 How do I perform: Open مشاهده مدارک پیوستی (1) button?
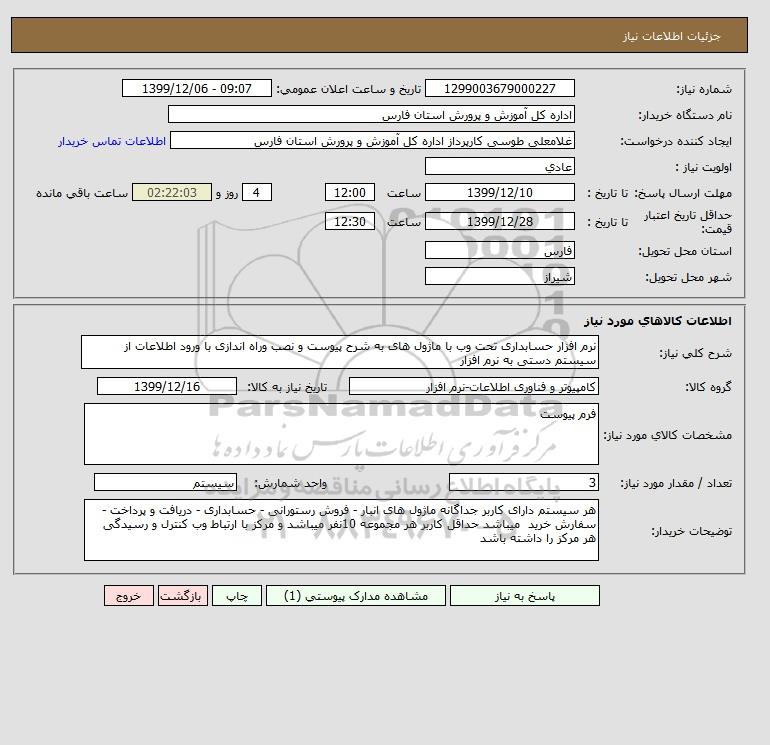click(356, 596)
